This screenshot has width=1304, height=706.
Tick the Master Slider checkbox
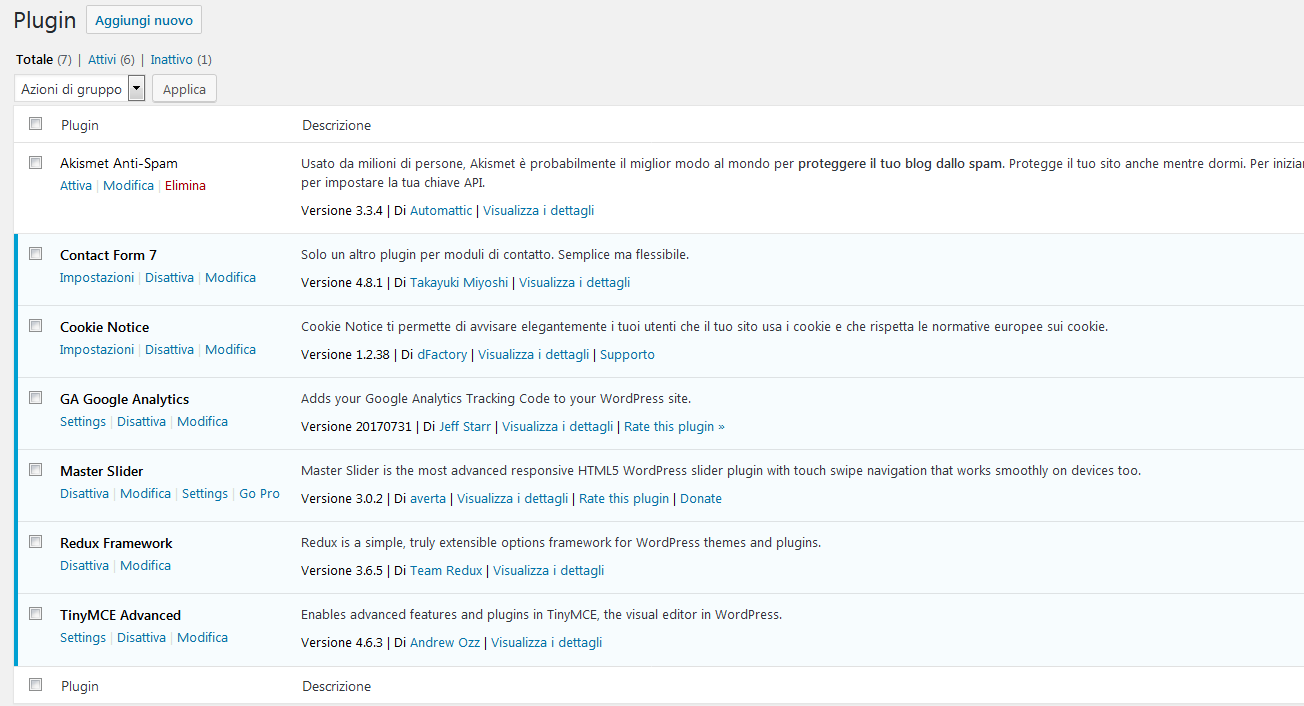point(36,470)
